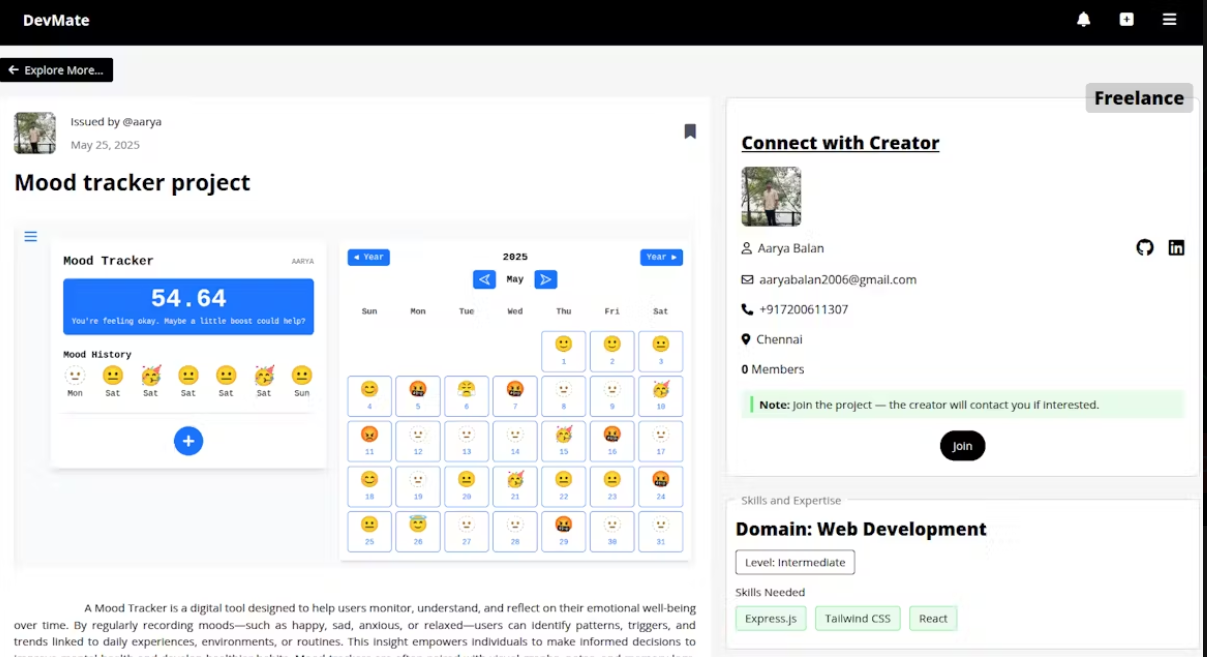Viewport: 1207px width, 657px height.
Task: Open creator's LinkedIn profile icon
Action: 1176,247
